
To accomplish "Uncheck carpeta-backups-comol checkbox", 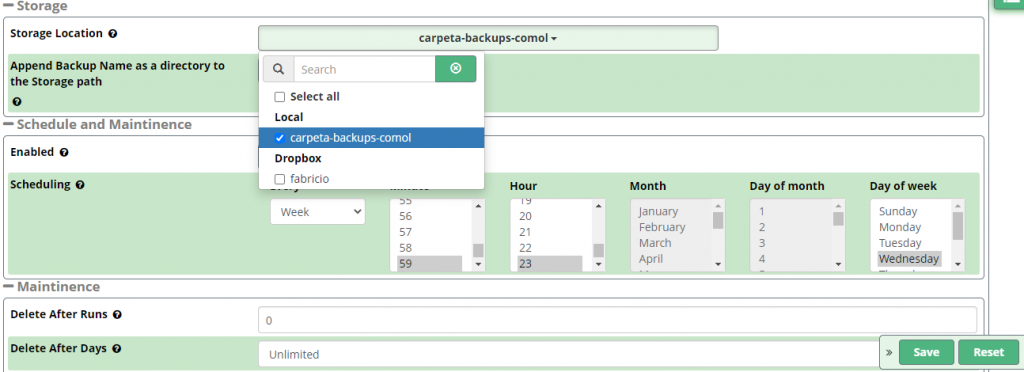I will (x=280, y=138).
